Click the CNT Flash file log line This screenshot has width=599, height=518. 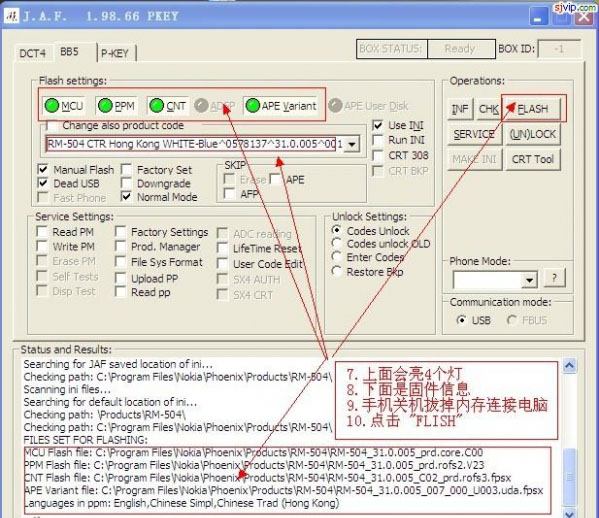[267, 478]
